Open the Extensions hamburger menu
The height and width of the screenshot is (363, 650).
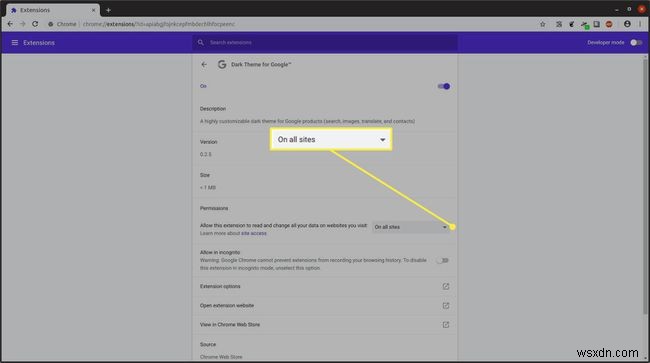tap(15, 43)
